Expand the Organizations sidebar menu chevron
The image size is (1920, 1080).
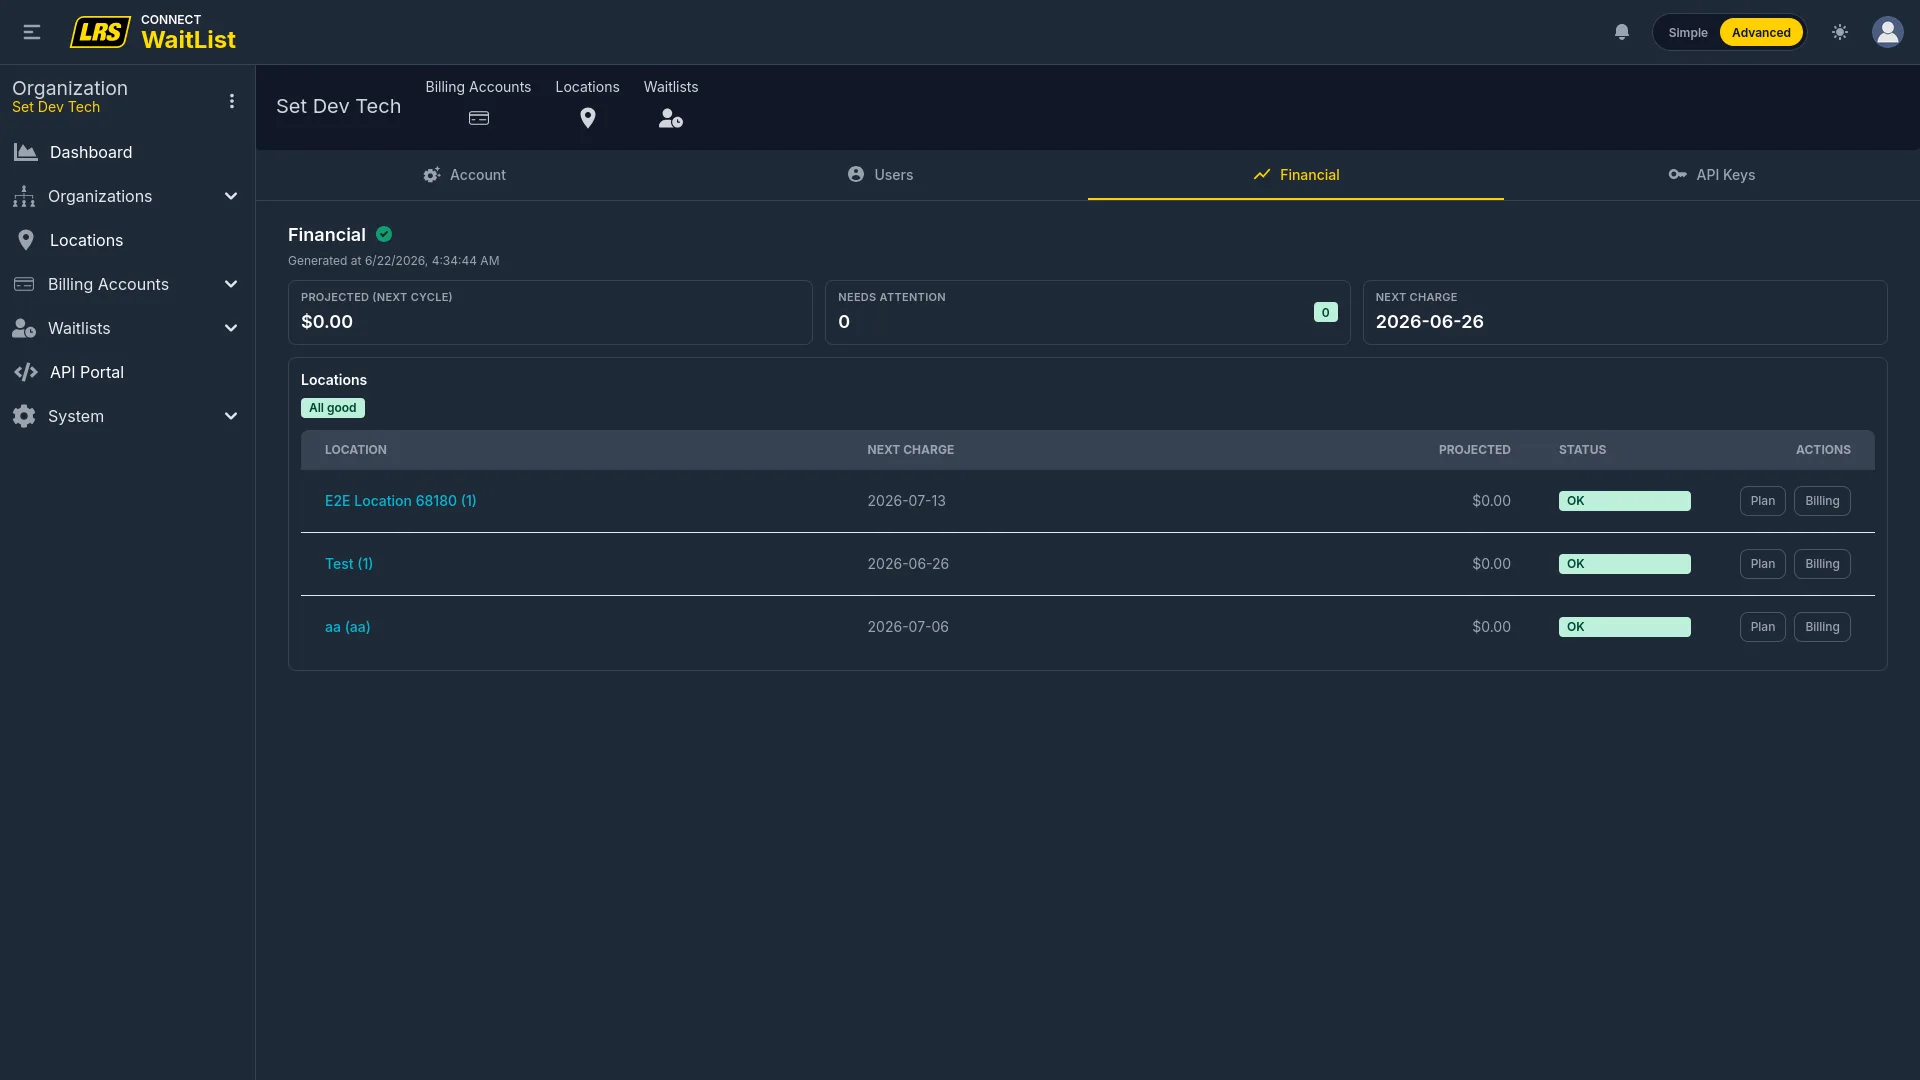point(231,196)
